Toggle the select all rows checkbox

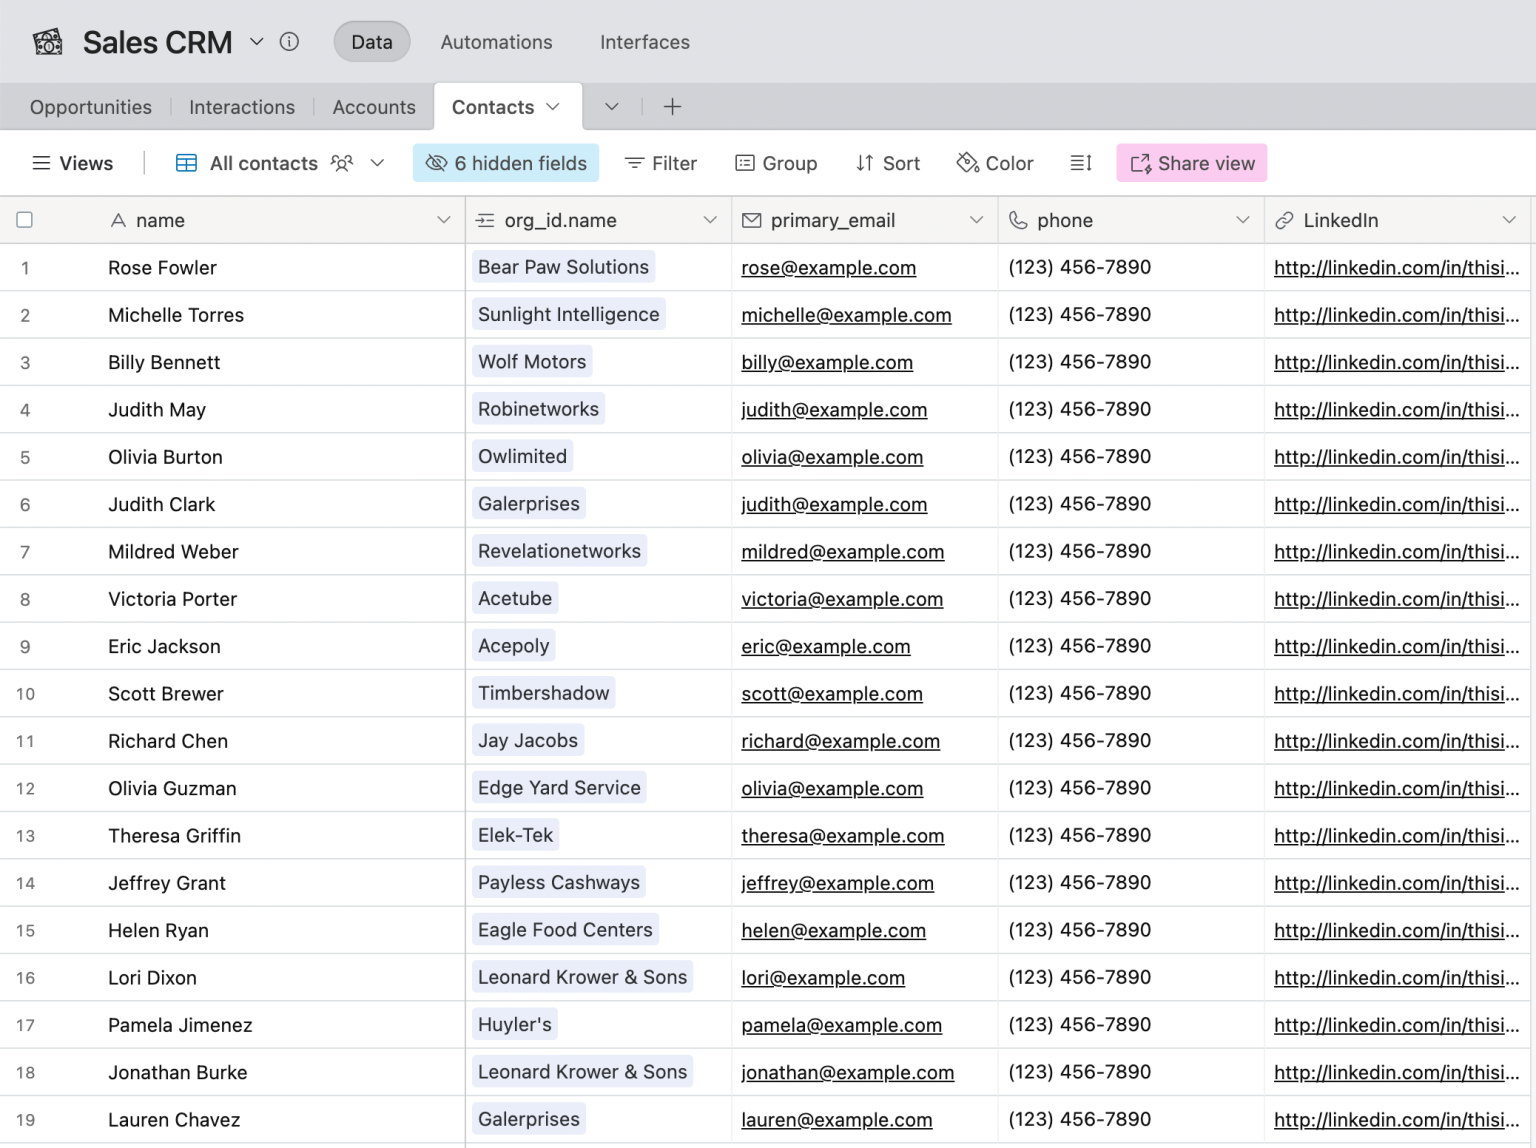(x=25, y=220)
